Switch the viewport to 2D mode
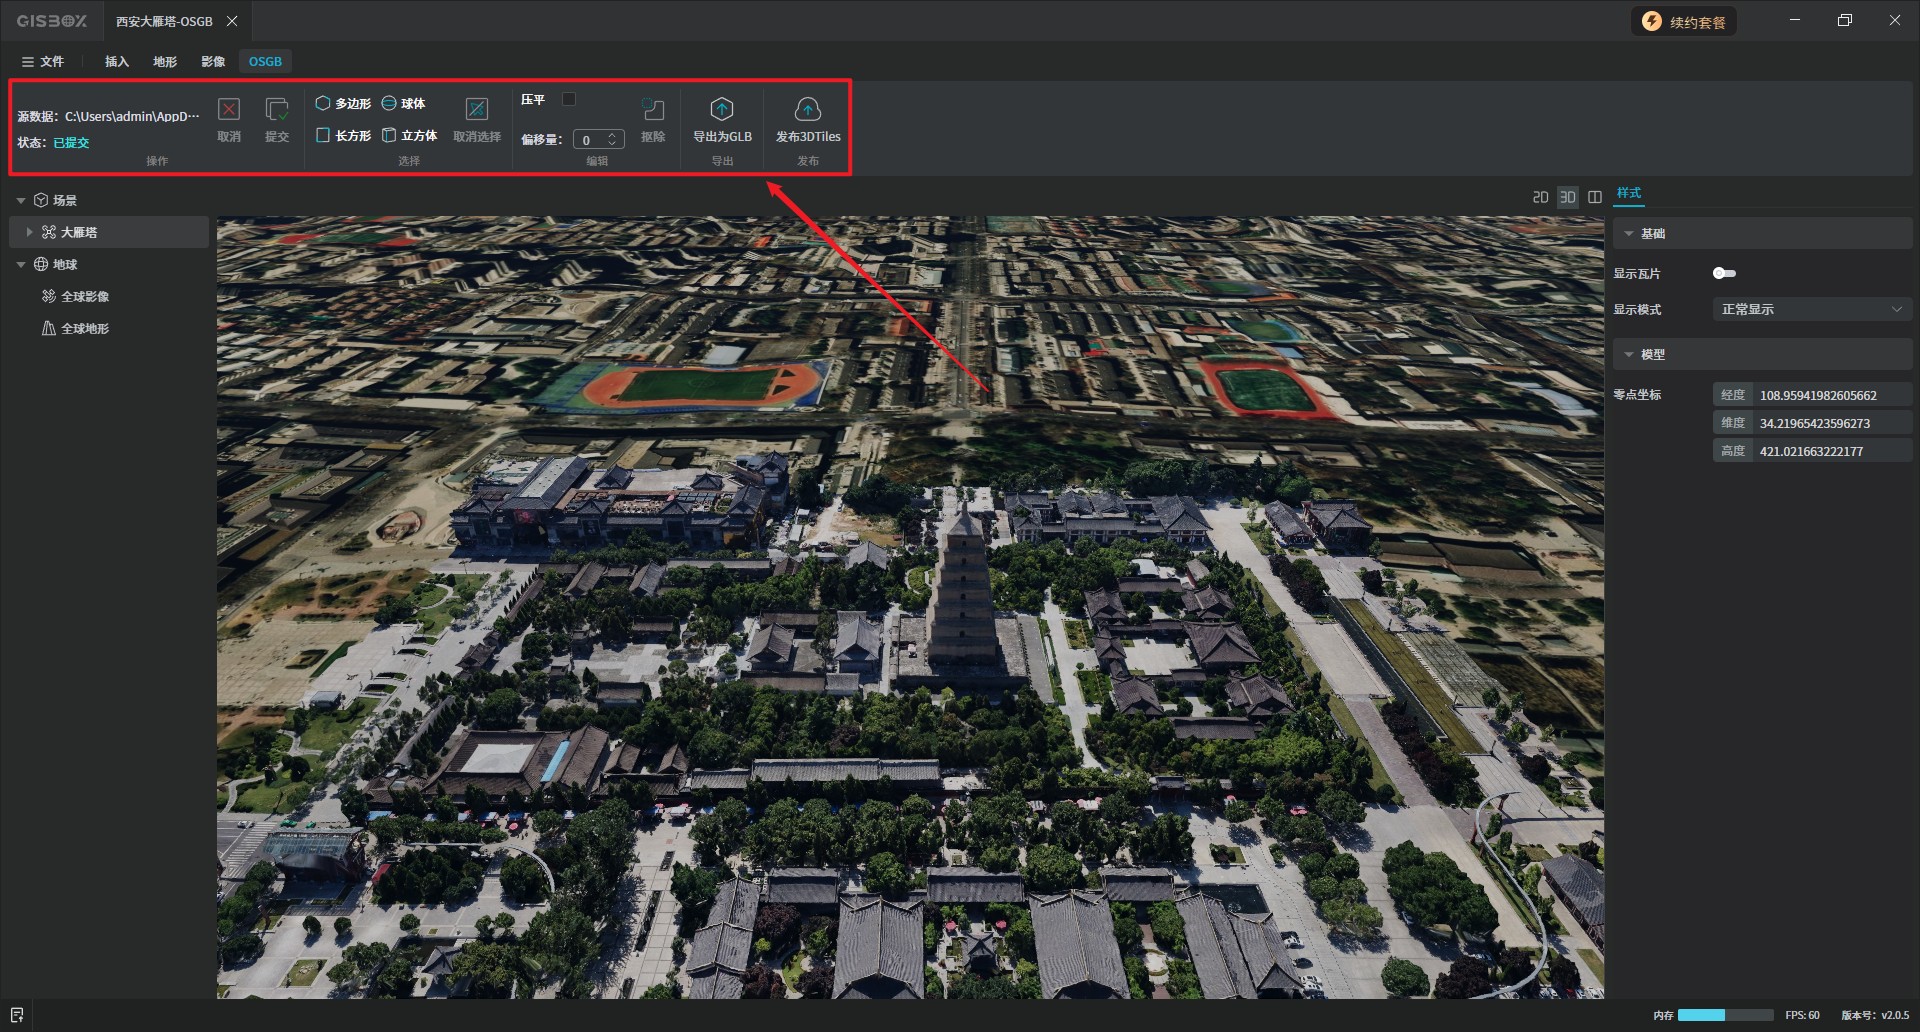This screenshot has width=1920, height=1032. [1540, 197]
